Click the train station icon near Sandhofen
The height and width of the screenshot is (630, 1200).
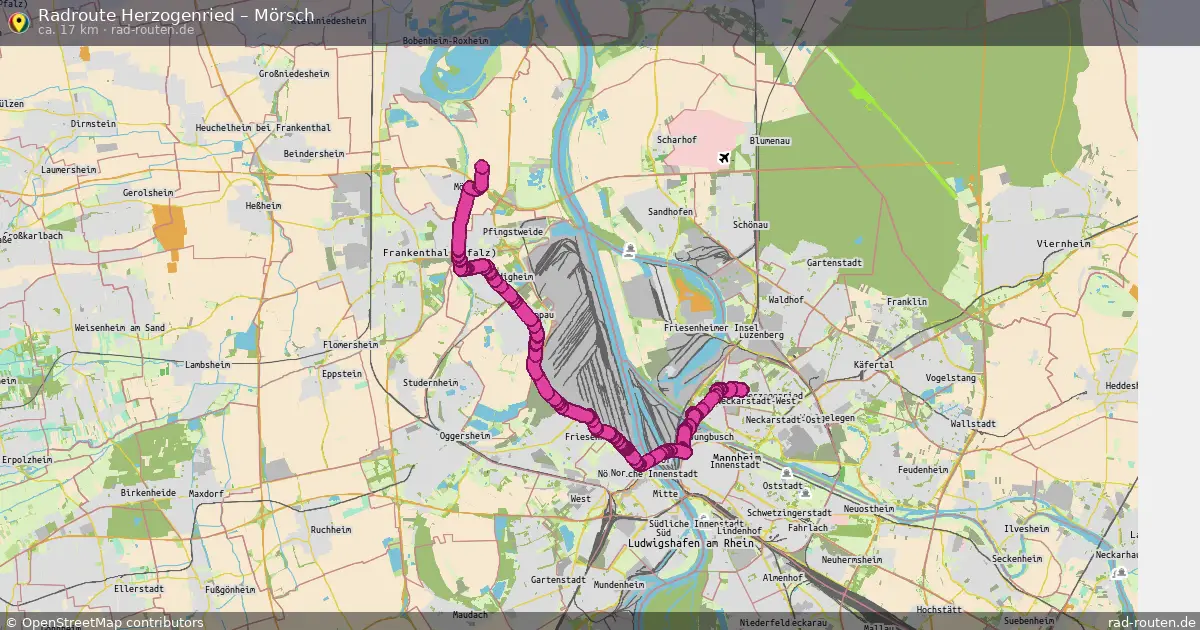(x=629, y=249)
